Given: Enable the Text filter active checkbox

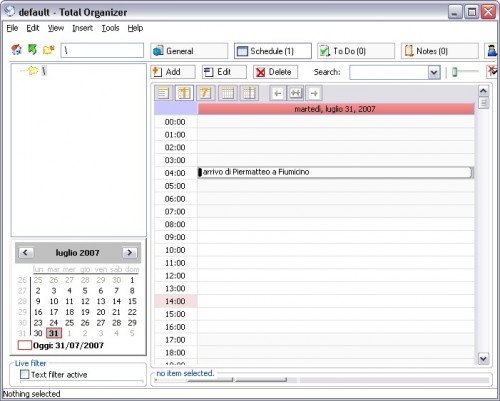Looking at the screenshot, I should [x=25, y=374].
